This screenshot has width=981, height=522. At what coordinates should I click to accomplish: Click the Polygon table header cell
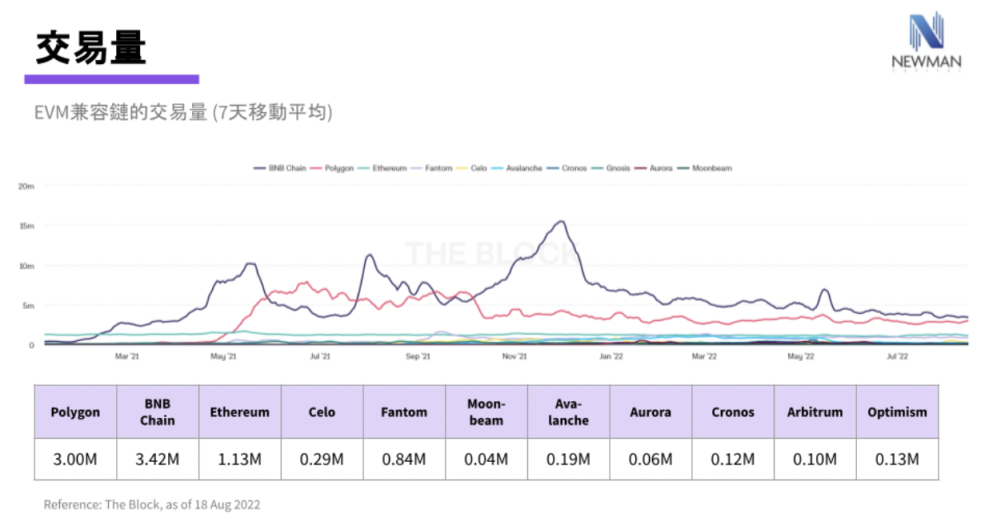(75, 412)
